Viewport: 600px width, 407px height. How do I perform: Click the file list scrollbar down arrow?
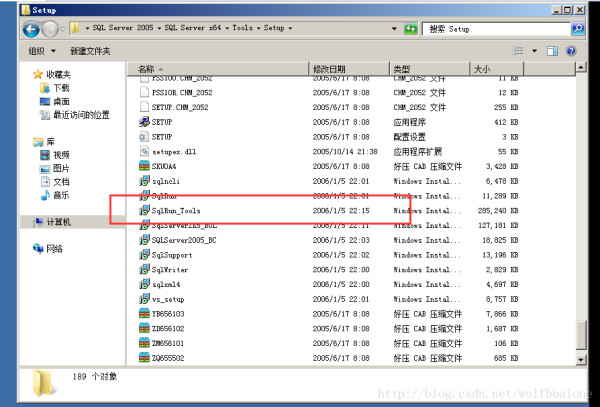tap(581, 359)
